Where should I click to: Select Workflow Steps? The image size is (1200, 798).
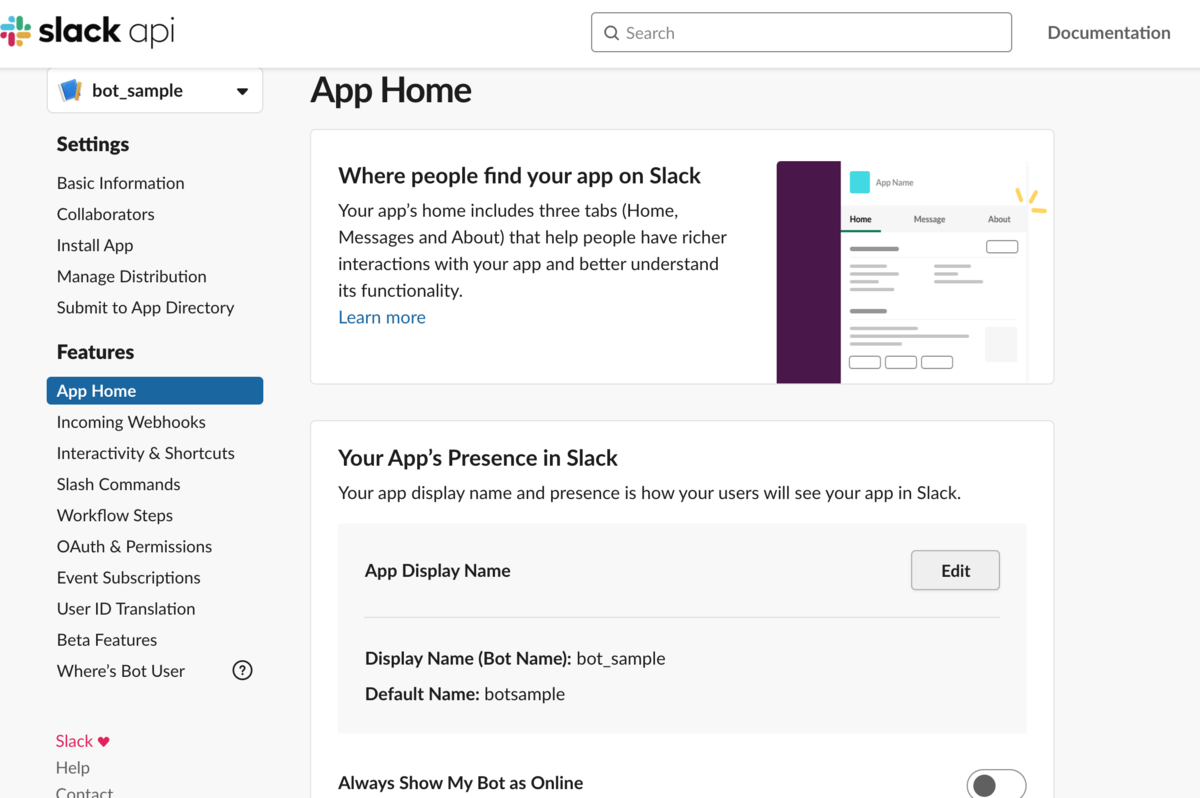click(x=114, y=515)
